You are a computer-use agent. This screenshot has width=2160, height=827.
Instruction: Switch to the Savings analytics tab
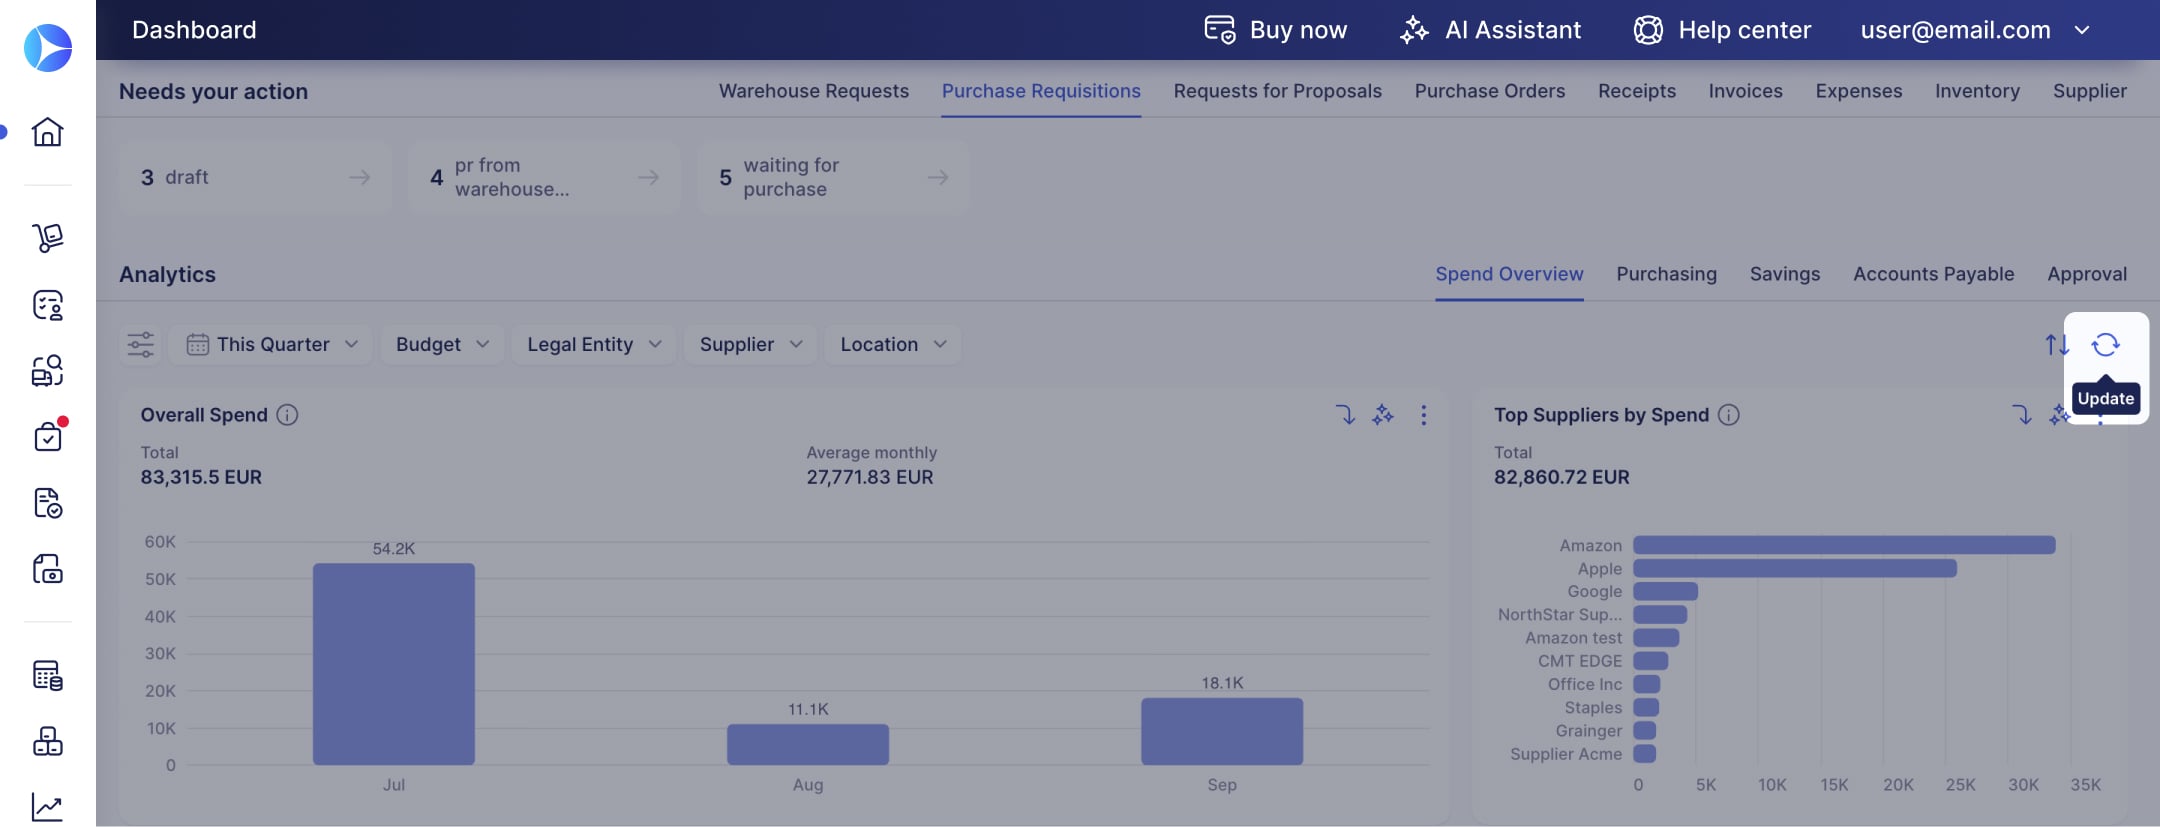[1785, 274]
